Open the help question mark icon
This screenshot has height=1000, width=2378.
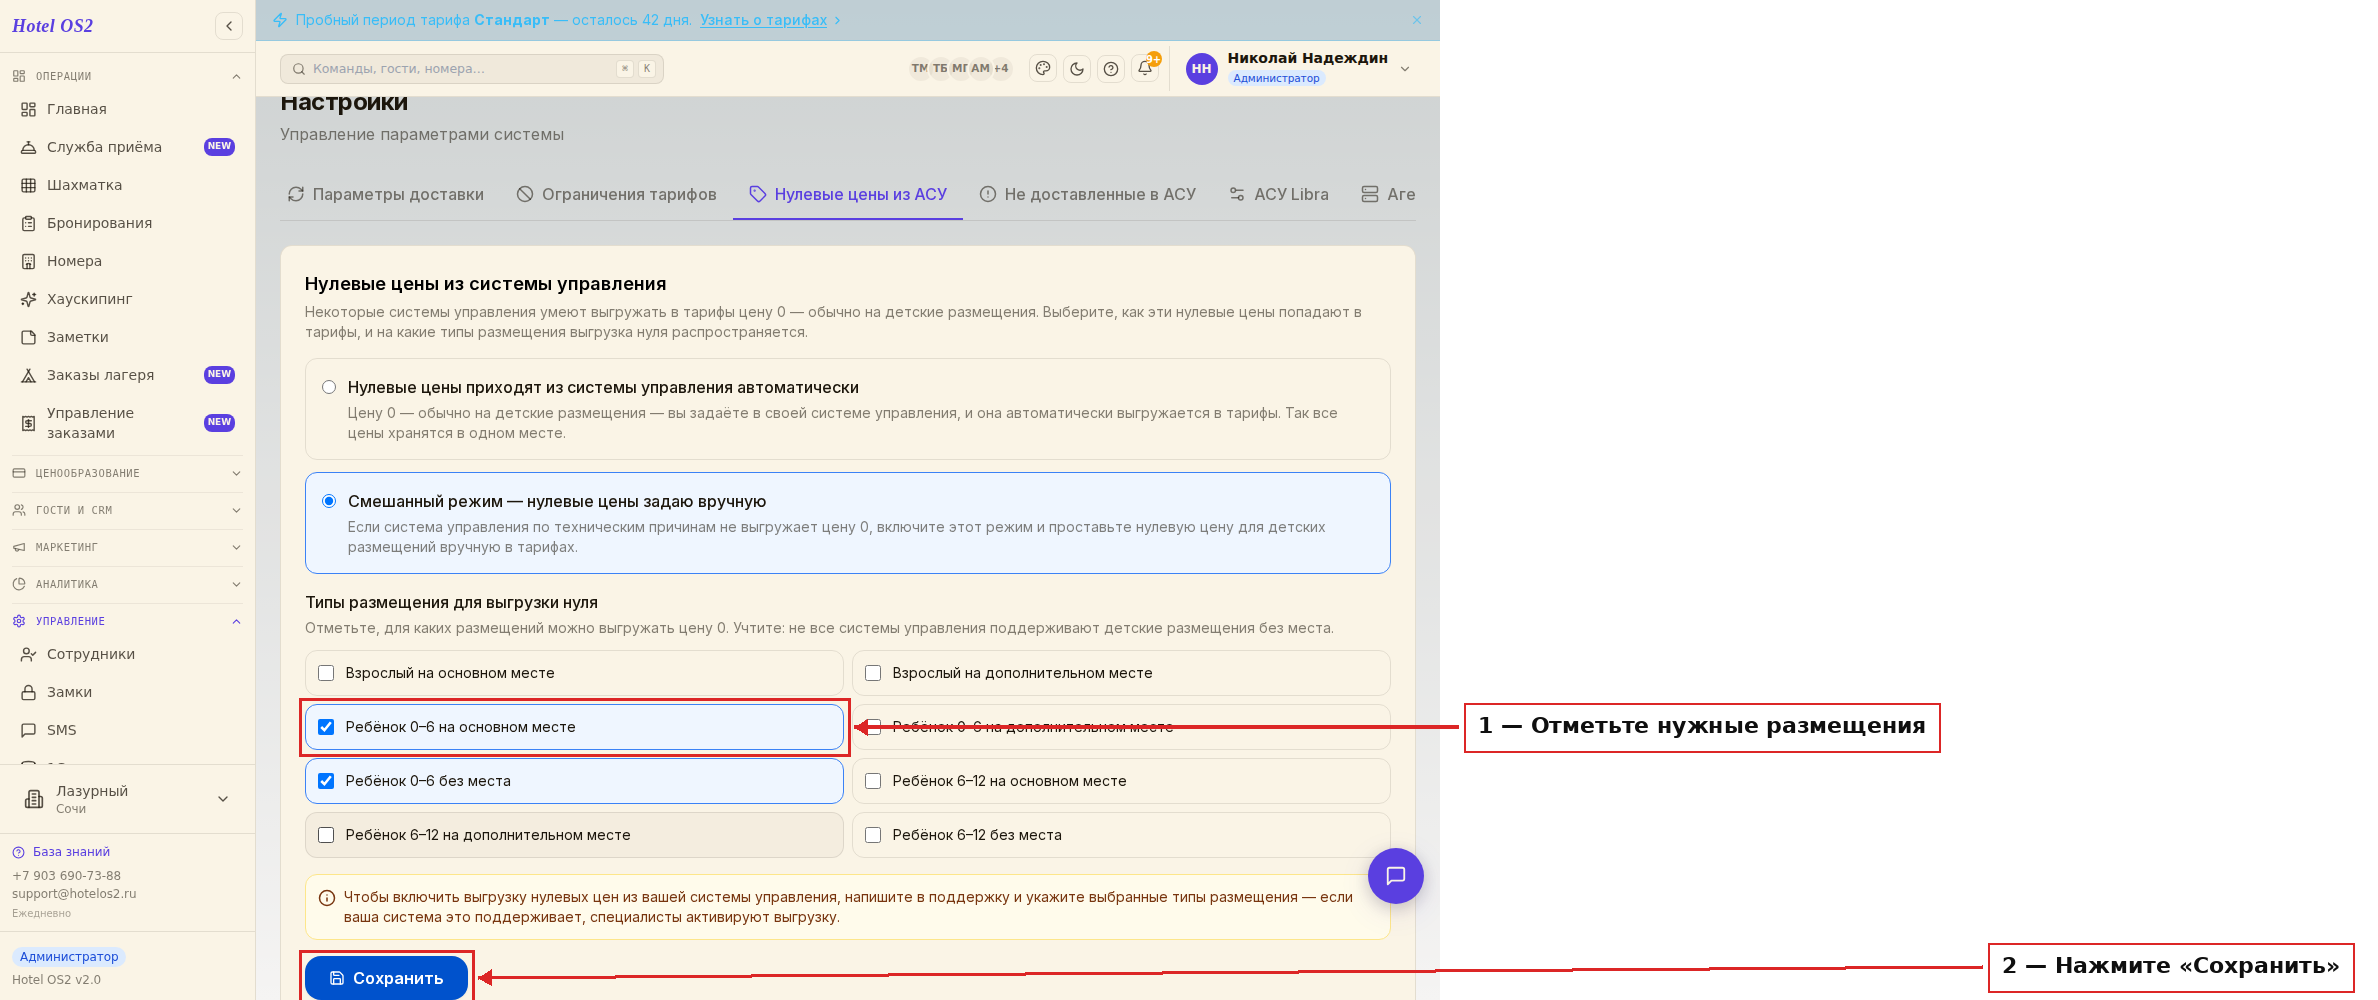pos(1111,69)
